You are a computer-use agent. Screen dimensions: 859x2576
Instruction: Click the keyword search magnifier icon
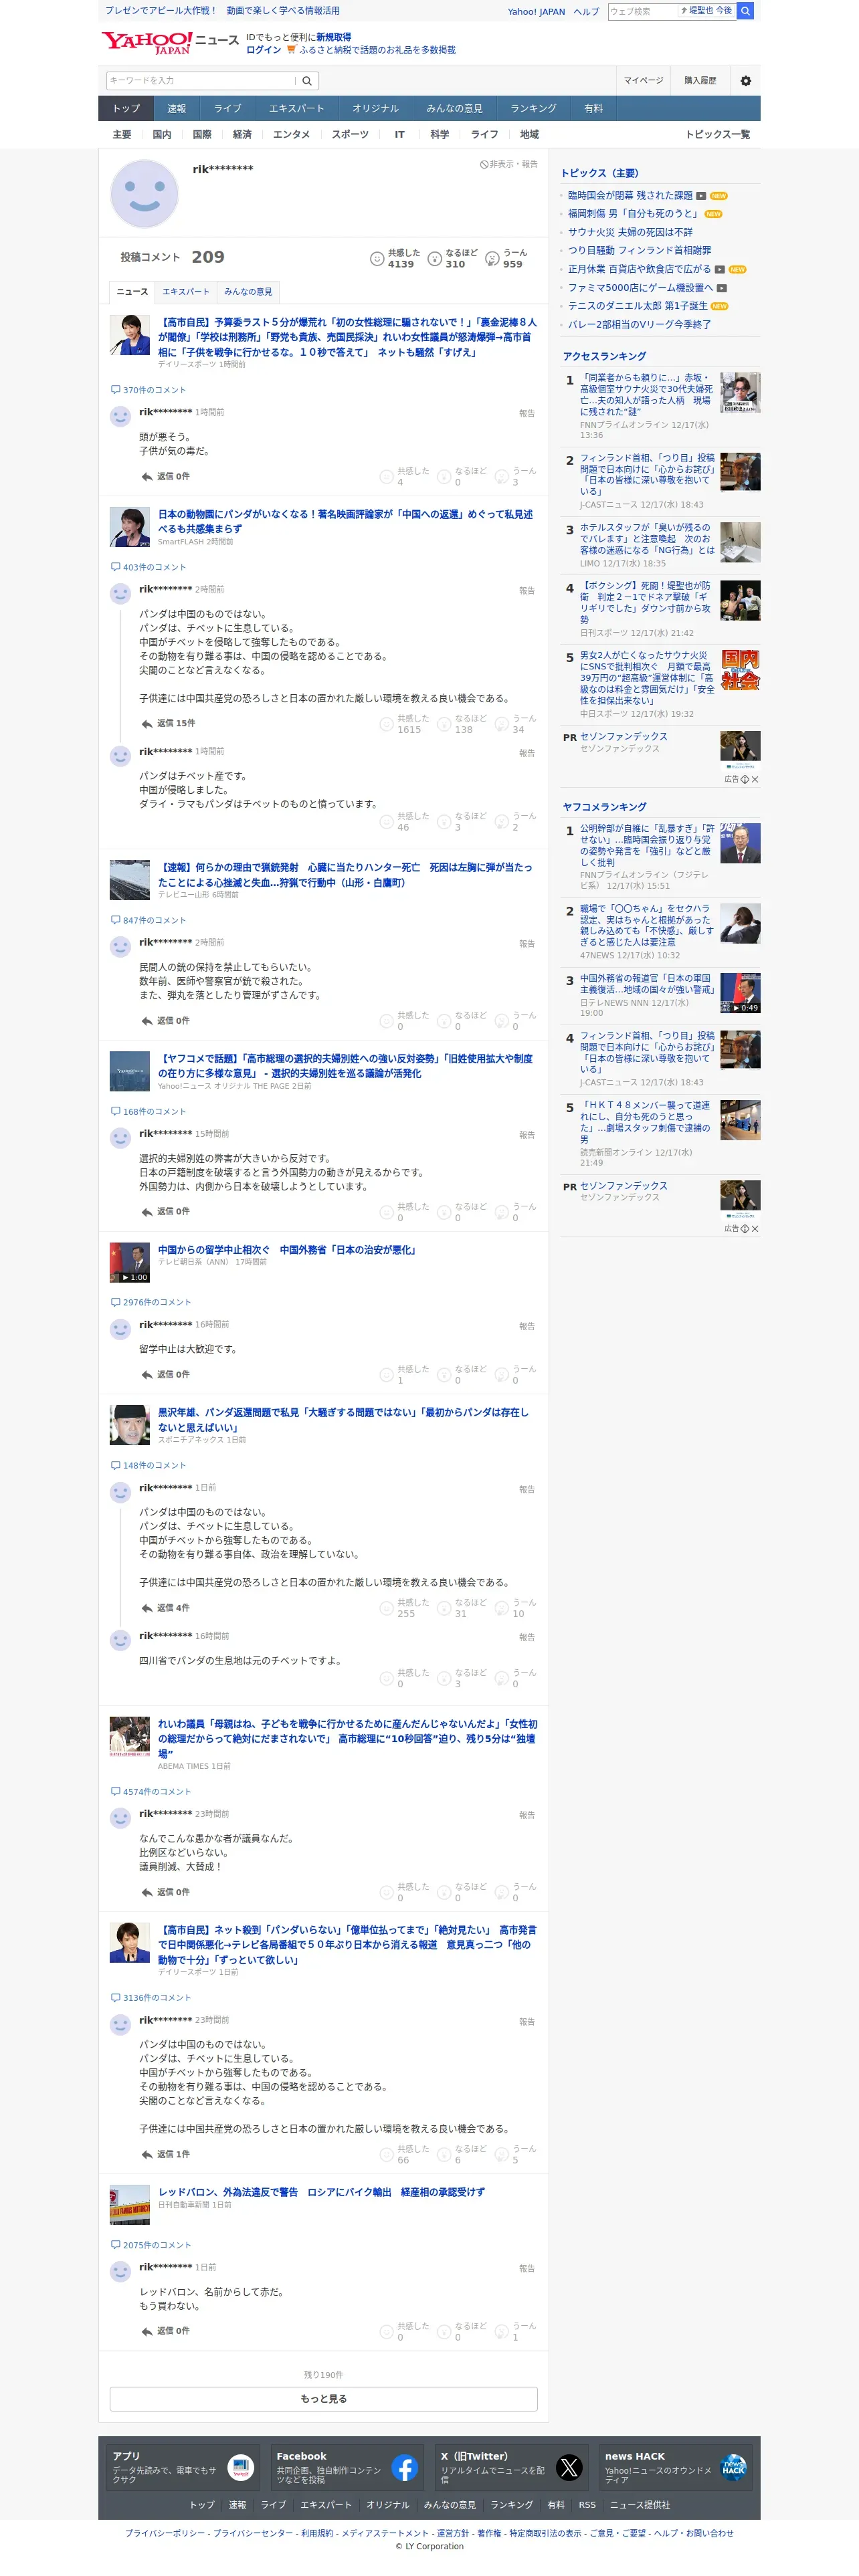click(307, 81)
